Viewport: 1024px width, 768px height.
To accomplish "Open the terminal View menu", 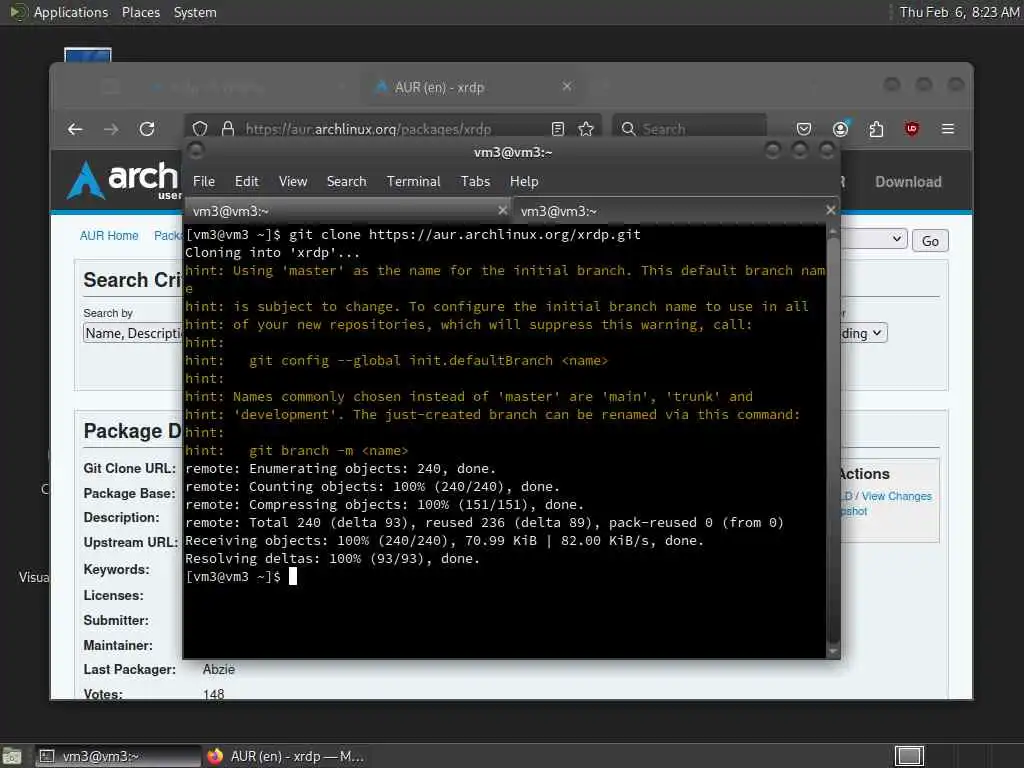I will click(293, 182).
